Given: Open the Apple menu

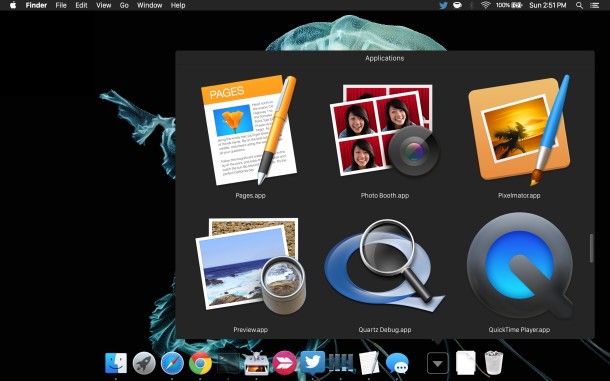Looking at the screenshot, I should coord(13,5).
